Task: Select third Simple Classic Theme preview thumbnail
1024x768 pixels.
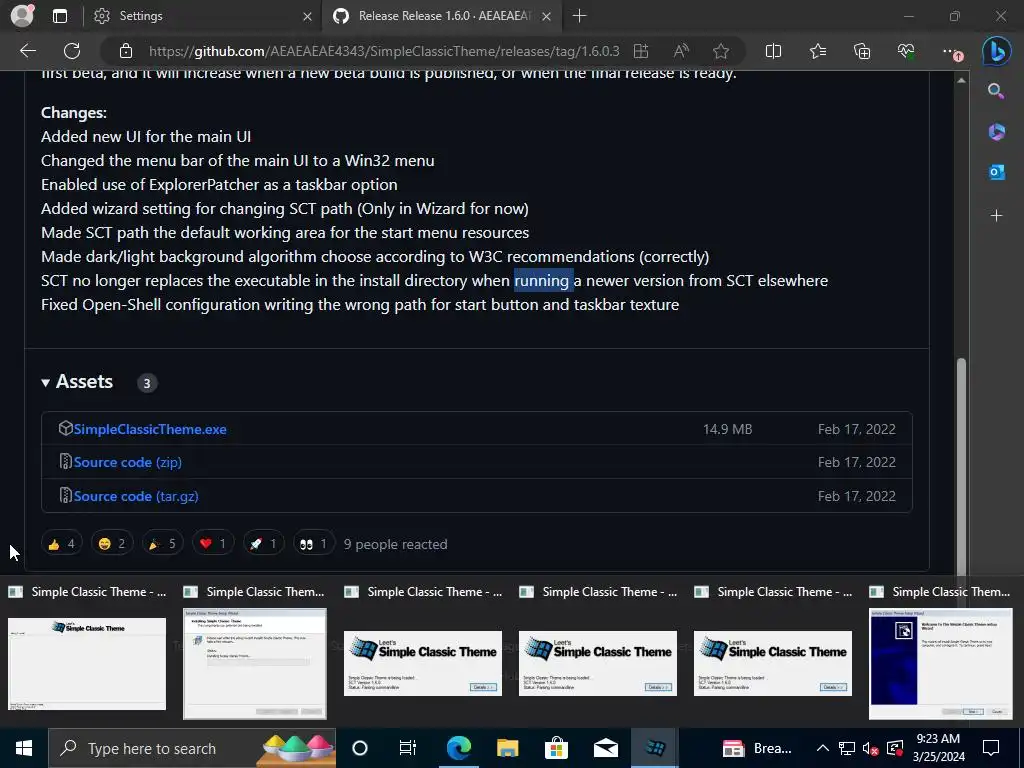Action: 423,663
